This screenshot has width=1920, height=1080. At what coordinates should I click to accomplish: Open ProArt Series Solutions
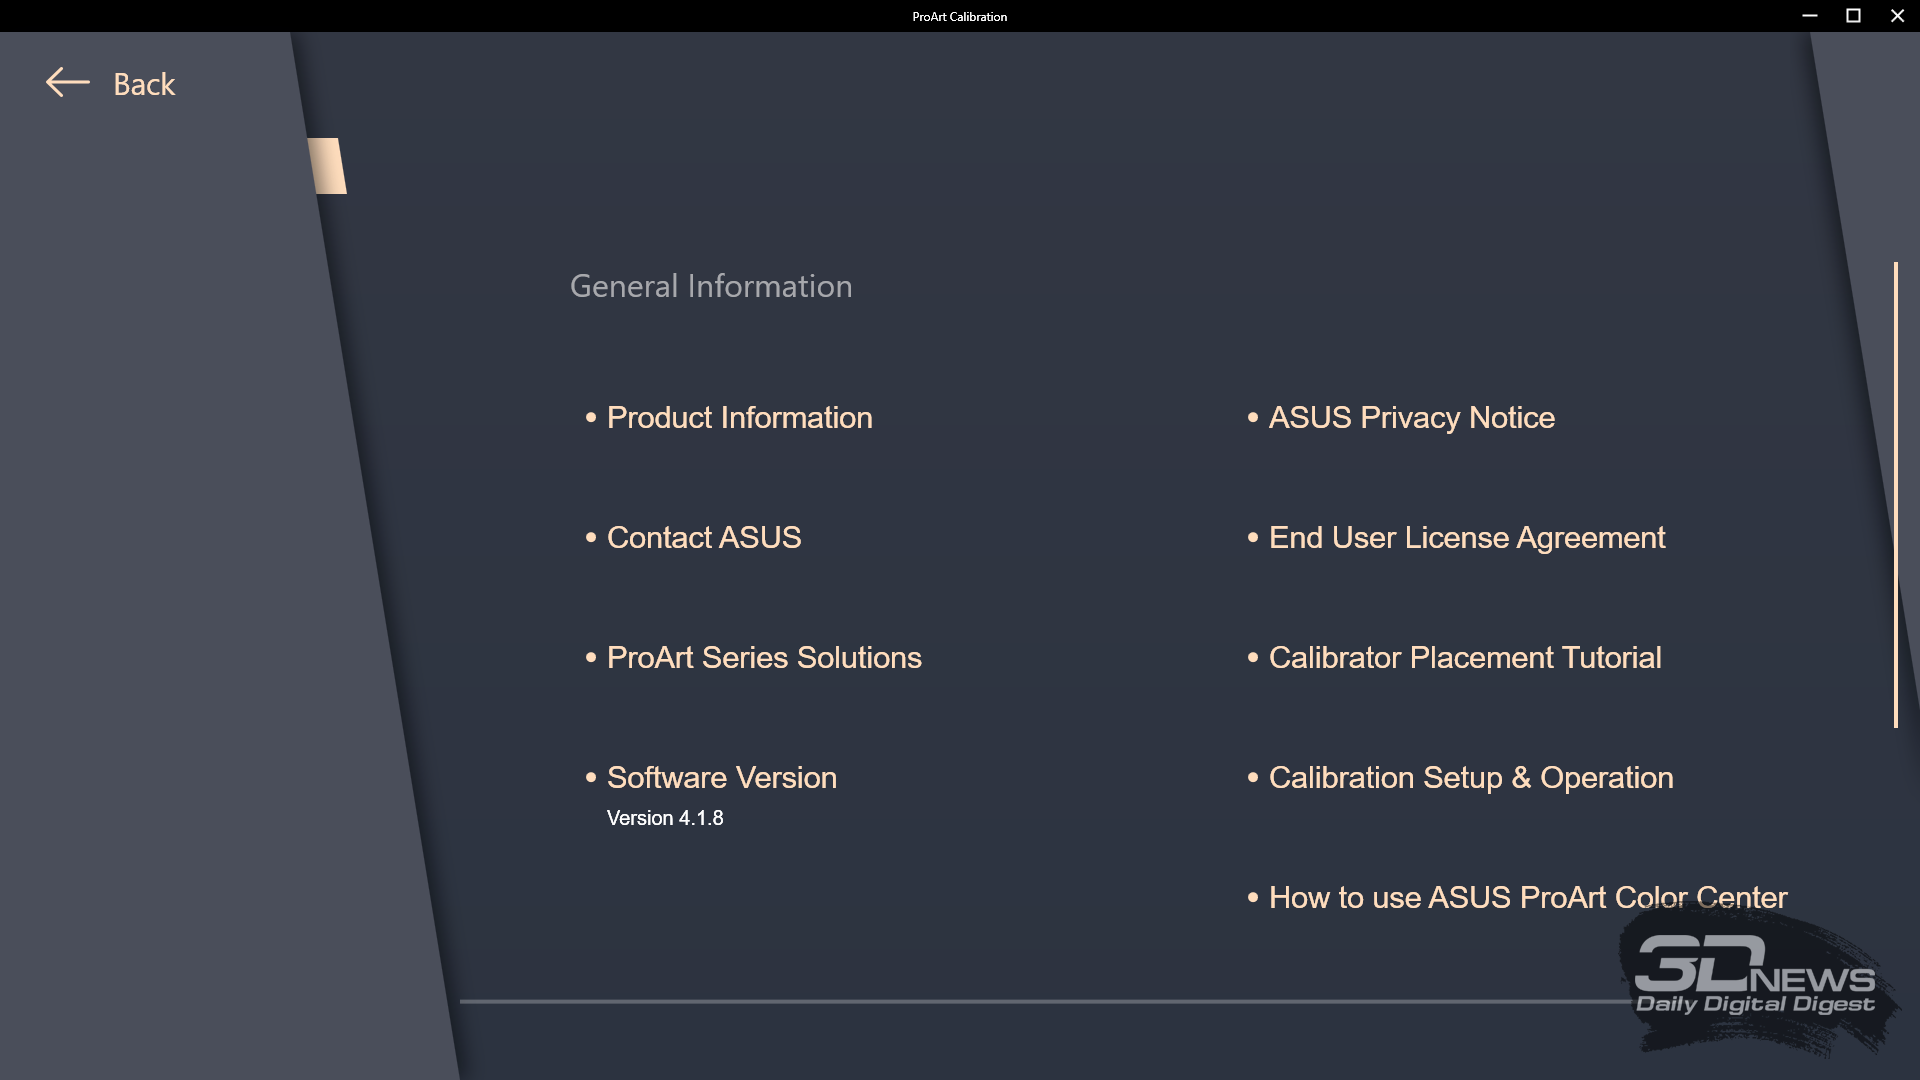[764, 657]
